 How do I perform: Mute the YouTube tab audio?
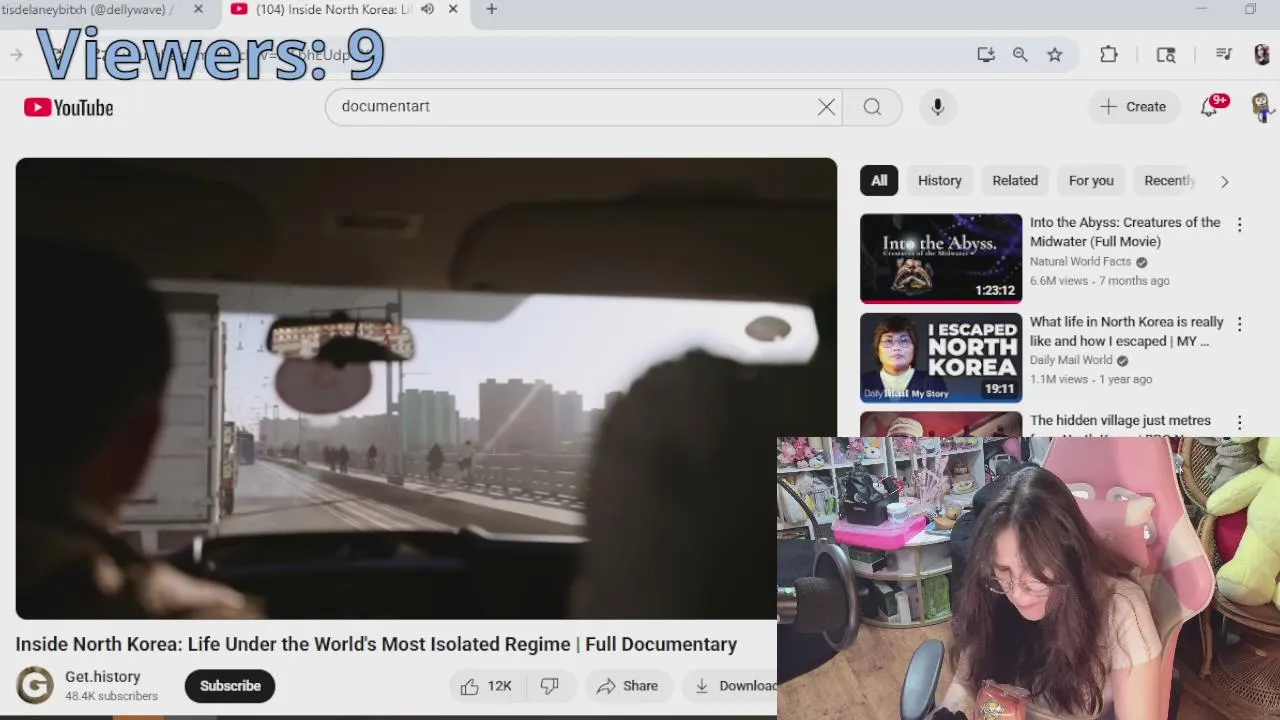pos(427,9)
